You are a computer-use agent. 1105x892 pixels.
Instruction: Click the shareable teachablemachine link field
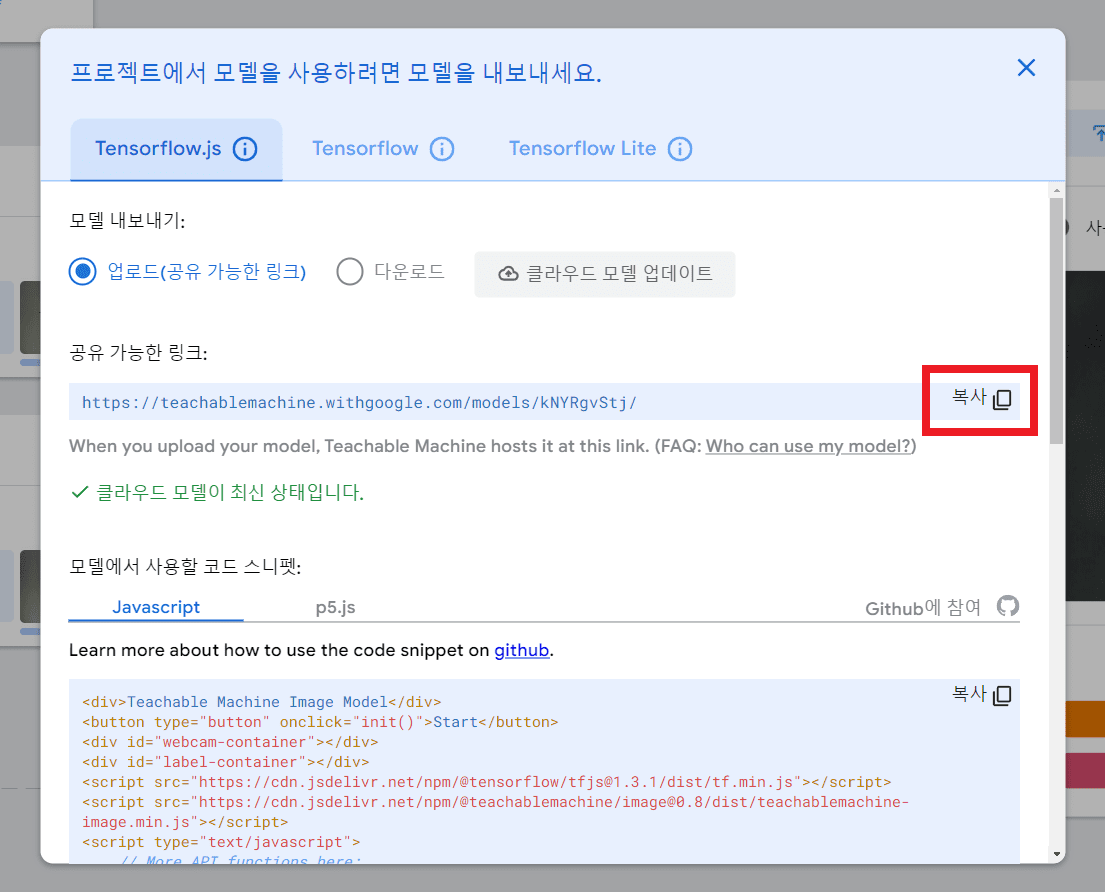[493, 402]
